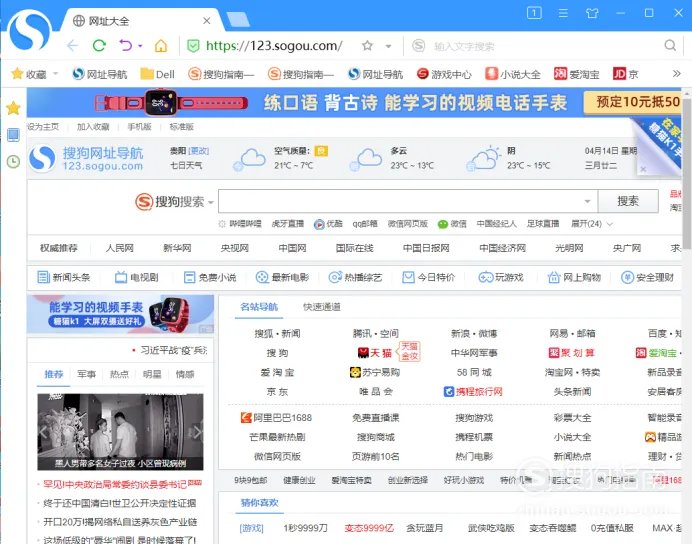Open the browser main menu icon
The image size is (692, 544).
point(563,13)
